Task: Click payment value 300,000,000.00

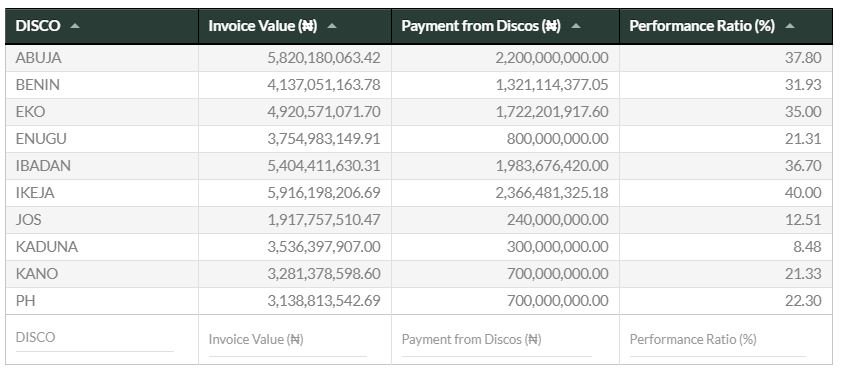Action: pyautogui.click(x=558, y=246)
